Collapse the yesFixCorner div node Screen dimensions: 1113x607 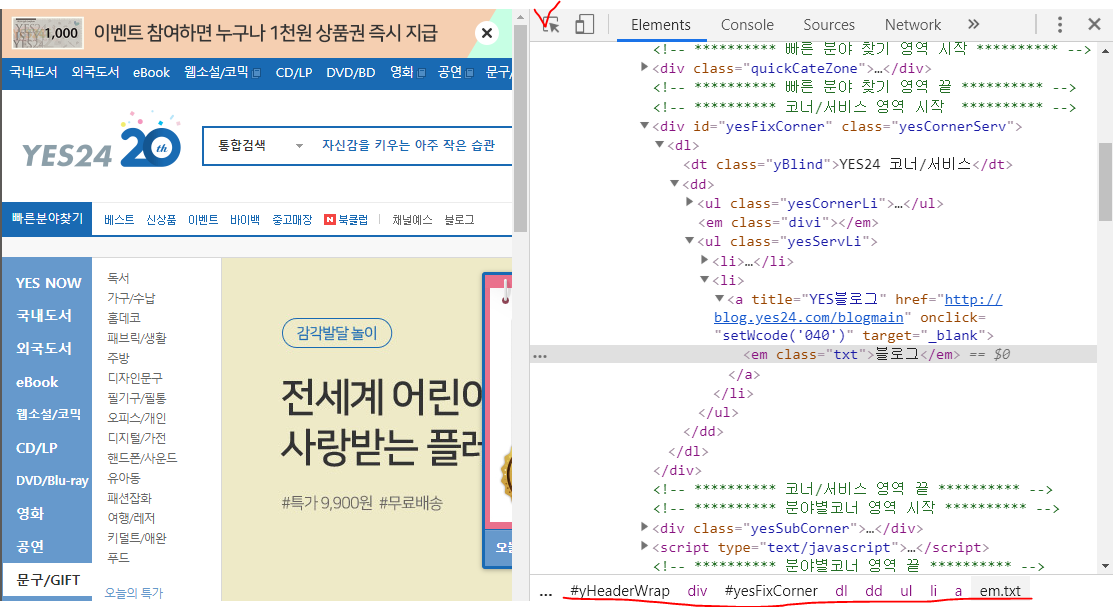coord(645,126)
